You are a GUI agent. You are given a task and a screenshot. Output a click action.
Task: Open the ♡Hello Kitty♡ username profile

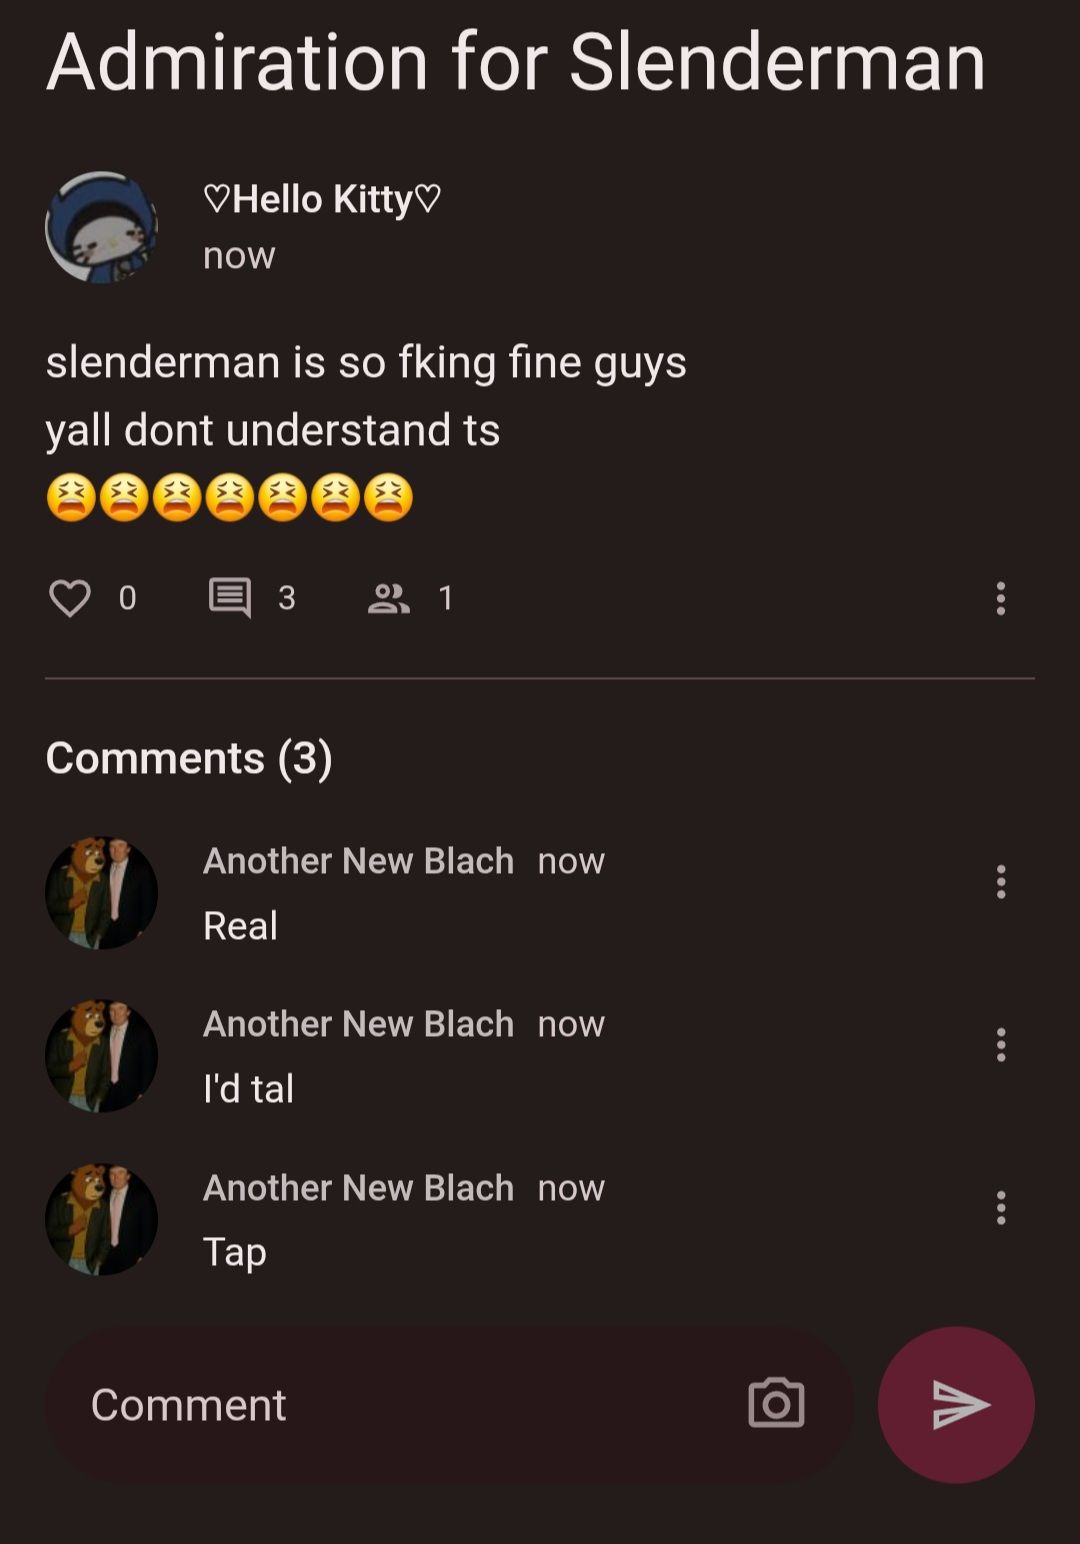322,199
